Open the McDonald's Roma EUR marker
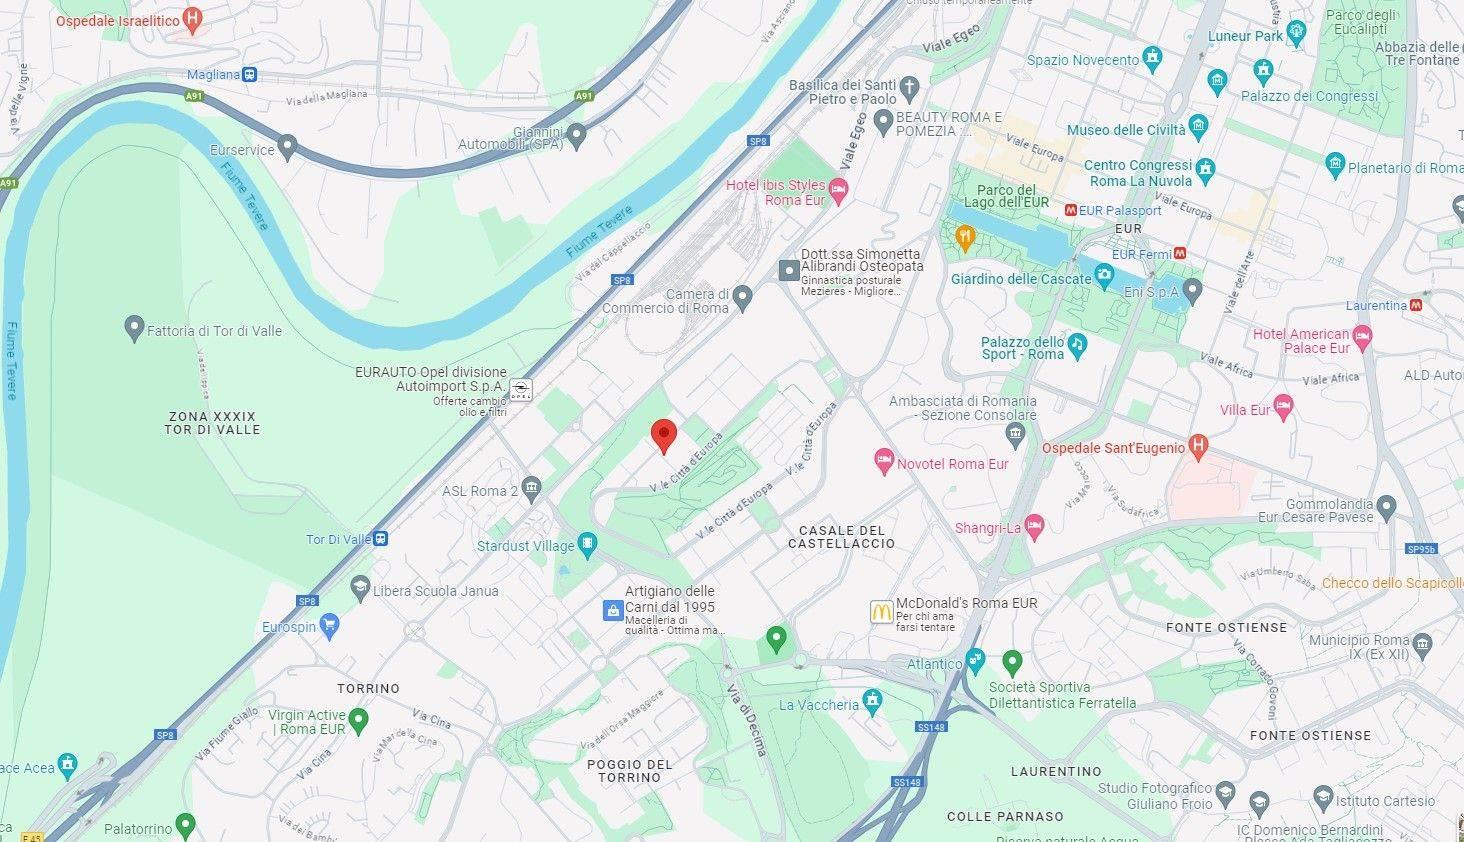This screenshot has width=1464, height=842. (x=881, y=611)
